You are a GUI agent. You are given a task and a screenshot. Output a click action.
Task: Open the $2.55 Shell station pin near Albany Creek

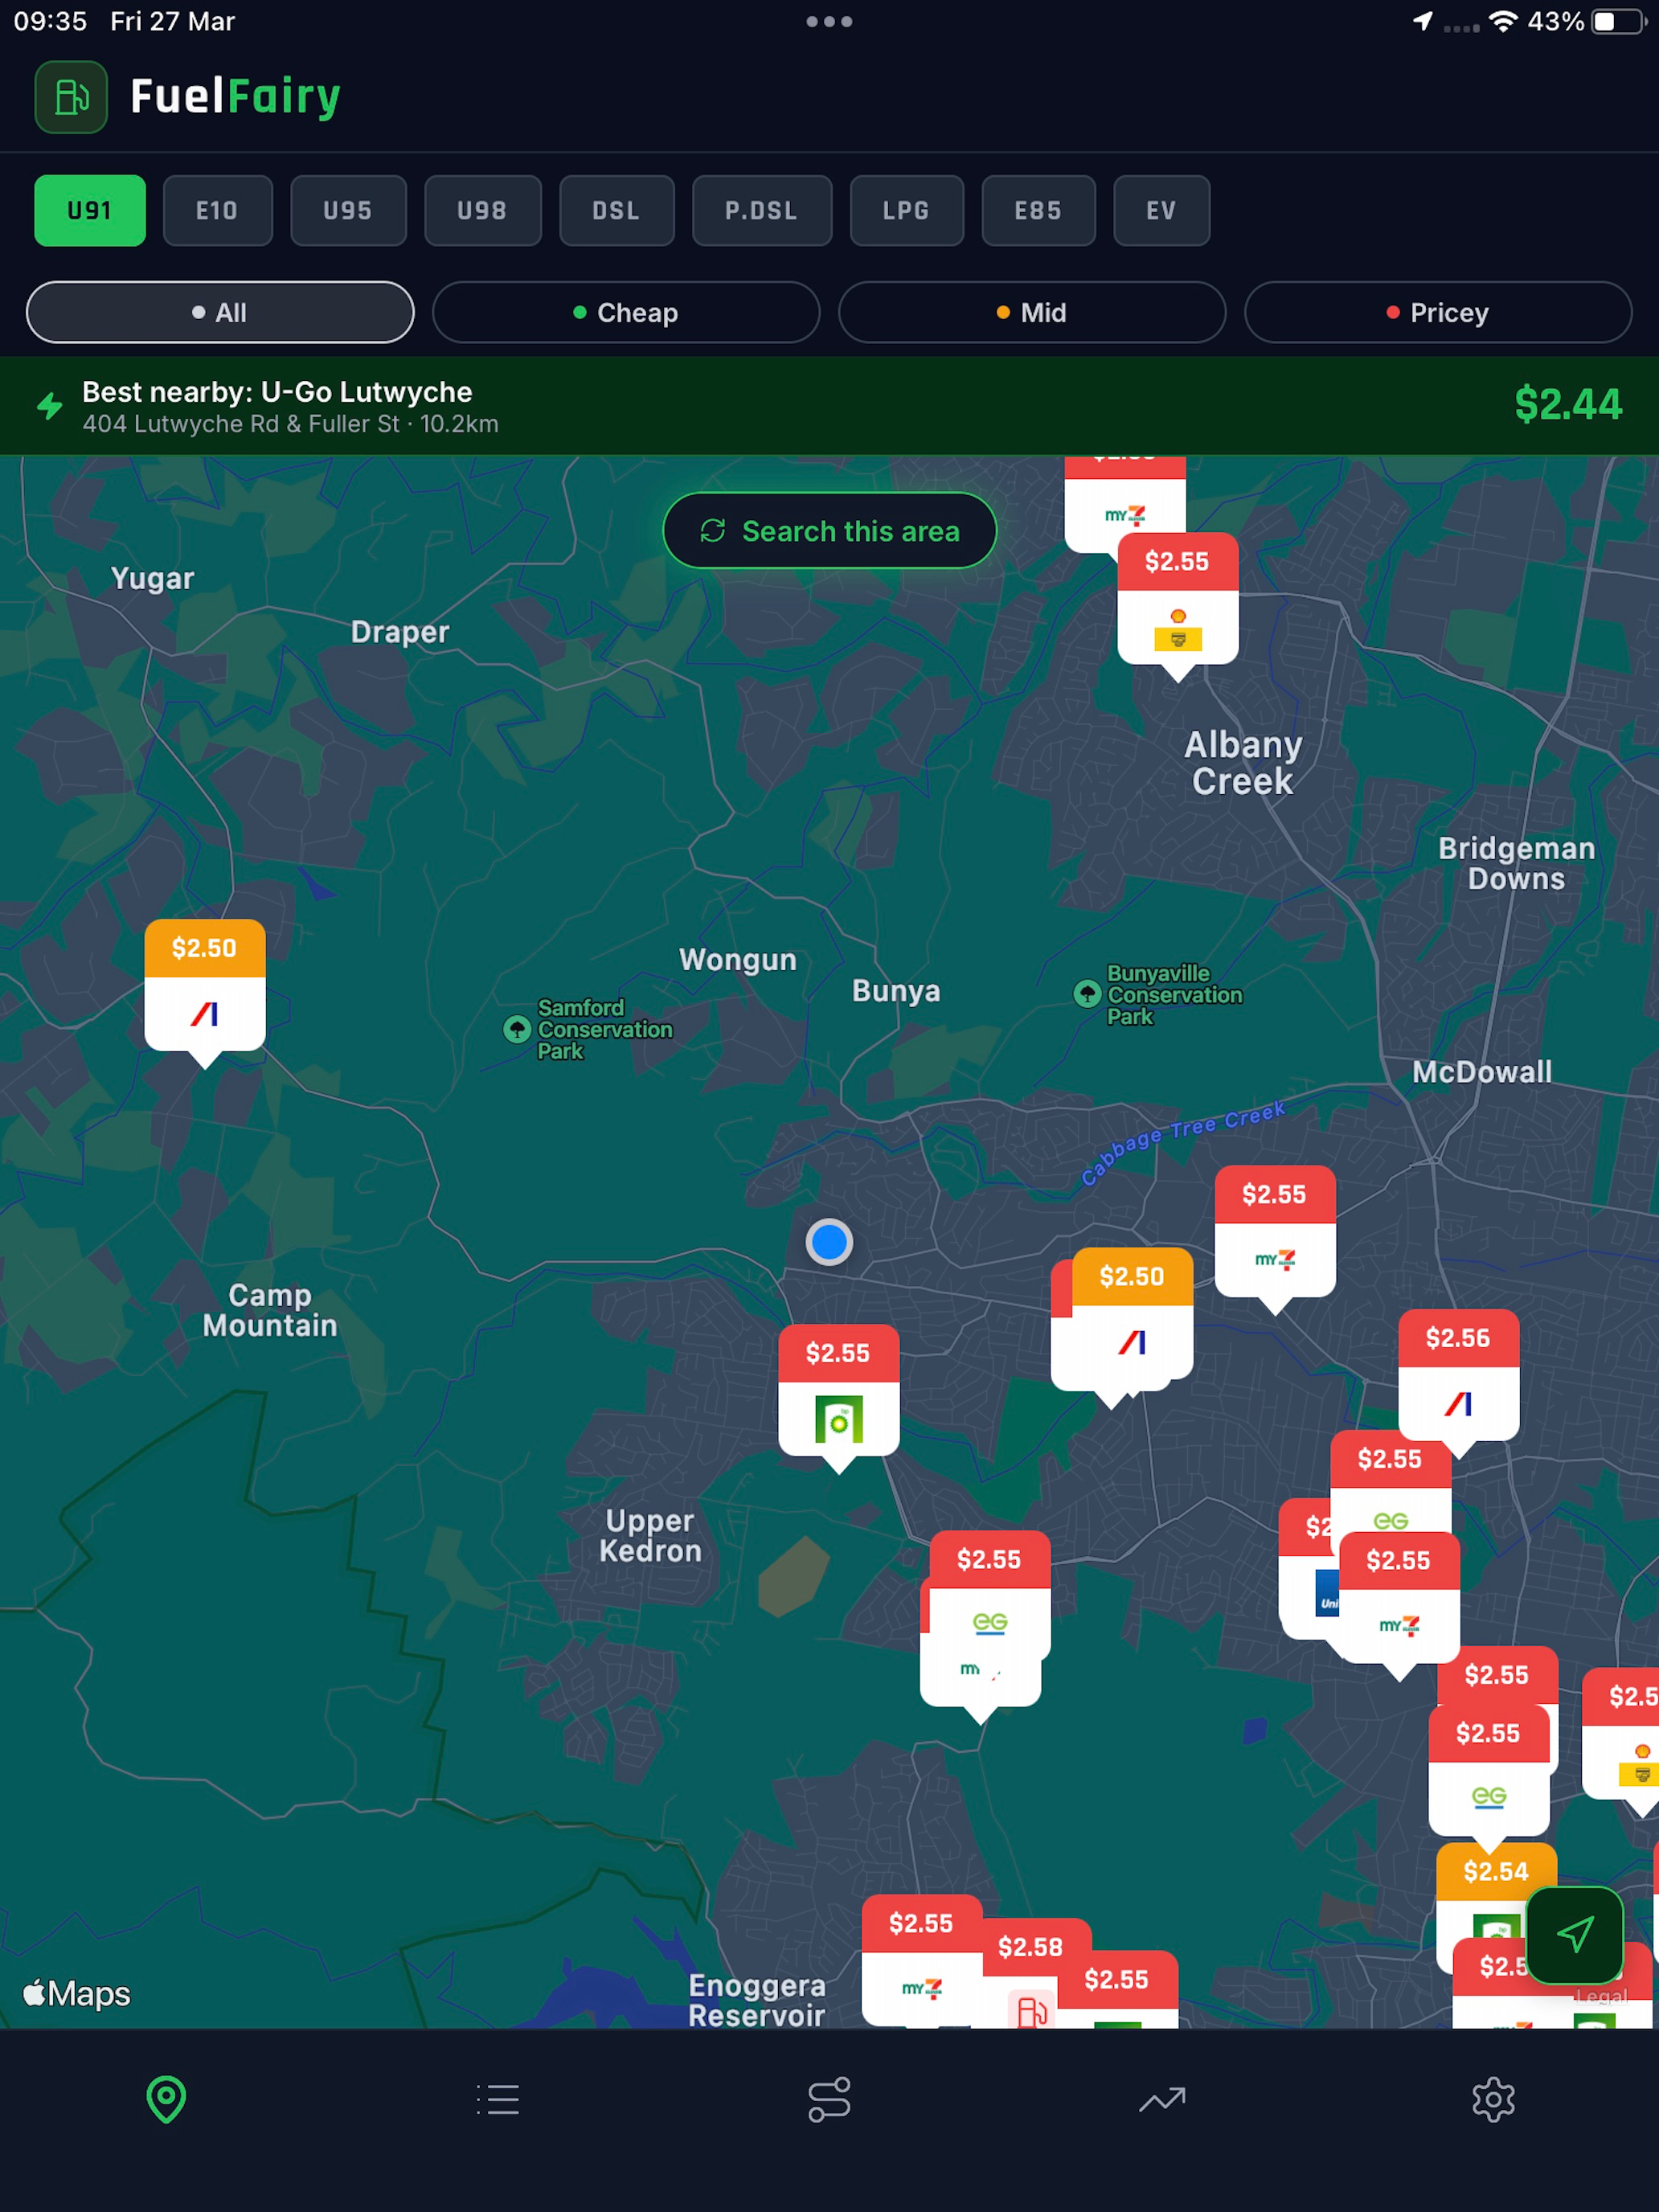click(1177, 606)
